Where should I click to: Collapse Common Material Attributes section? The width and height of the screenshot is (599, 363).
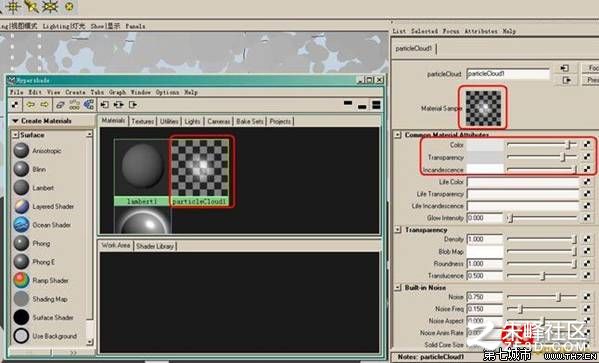coord(398,135)
